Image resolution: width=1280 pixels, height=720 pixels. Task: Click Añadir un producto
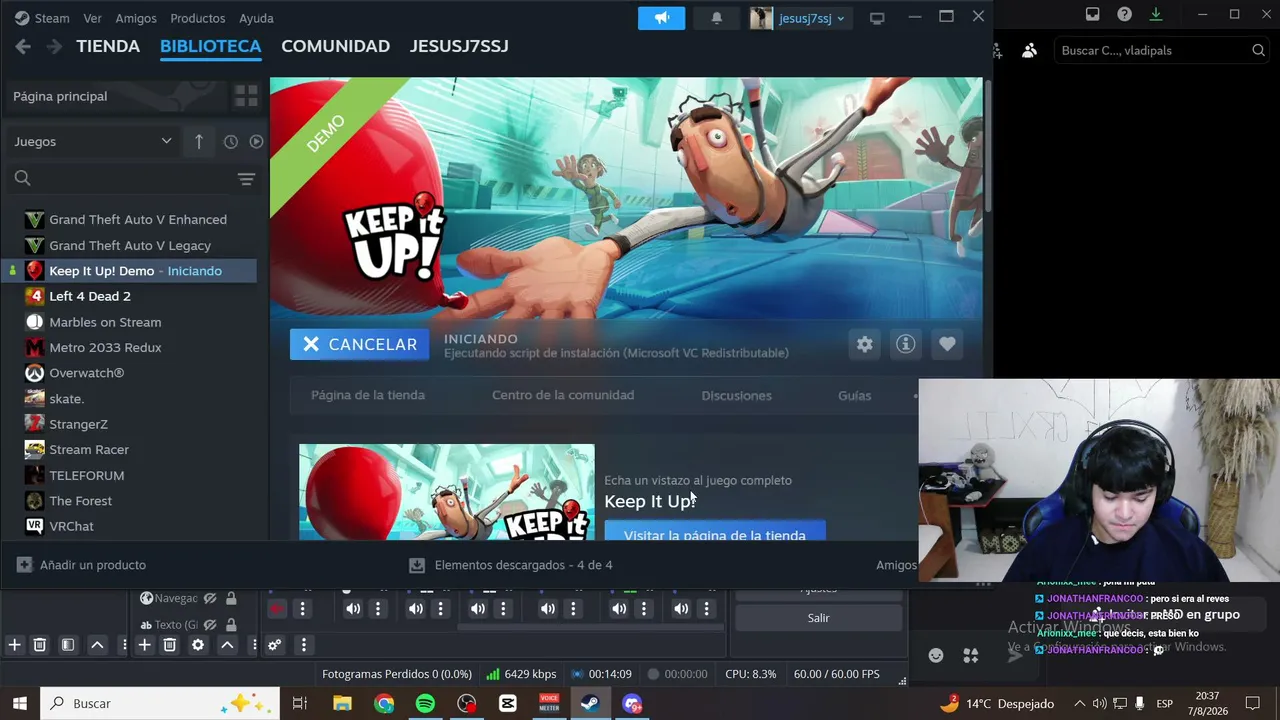81,565
